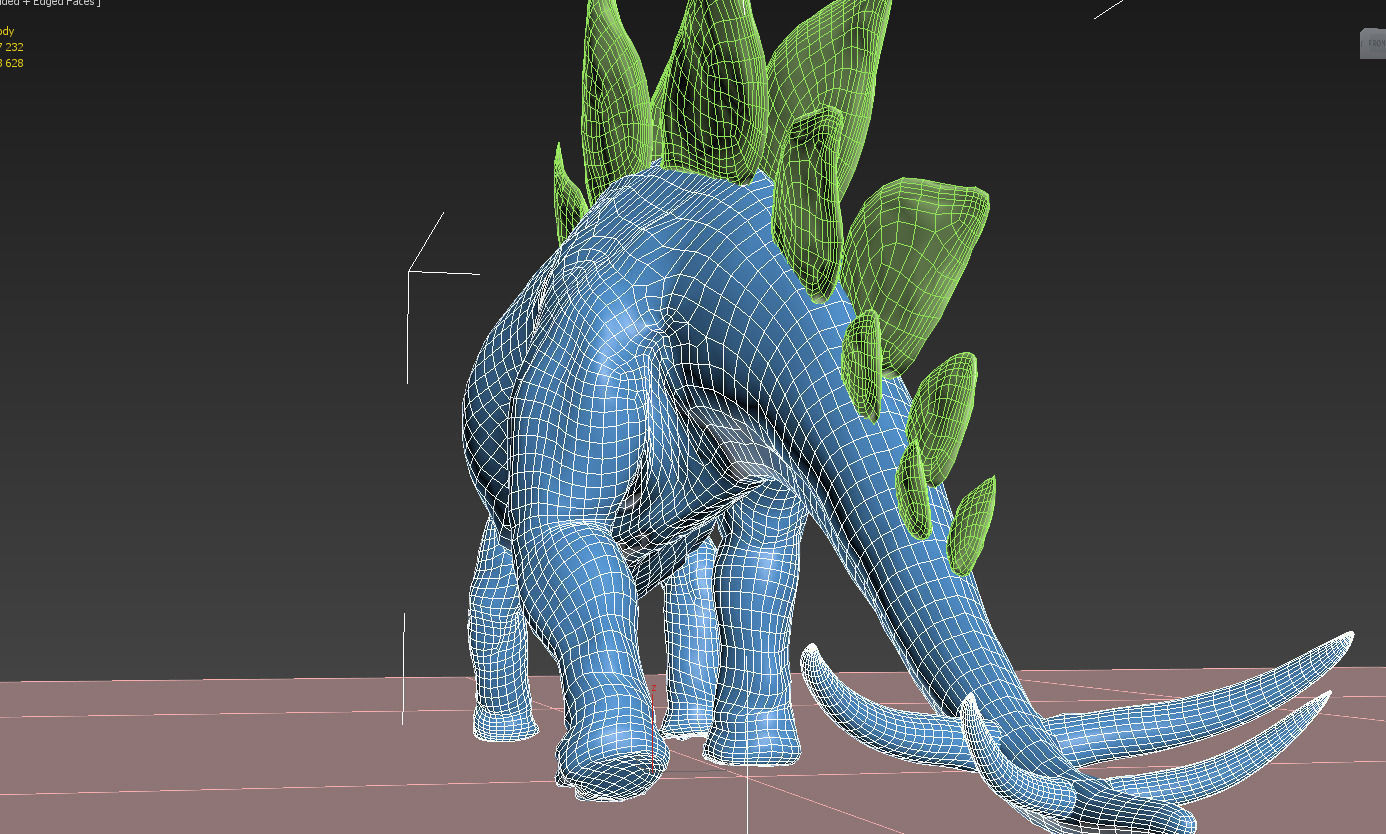Open the Shaded + Edged Faces viewport menu
The height and width of the screenshot is (834, 1386).
coord(48,3)
